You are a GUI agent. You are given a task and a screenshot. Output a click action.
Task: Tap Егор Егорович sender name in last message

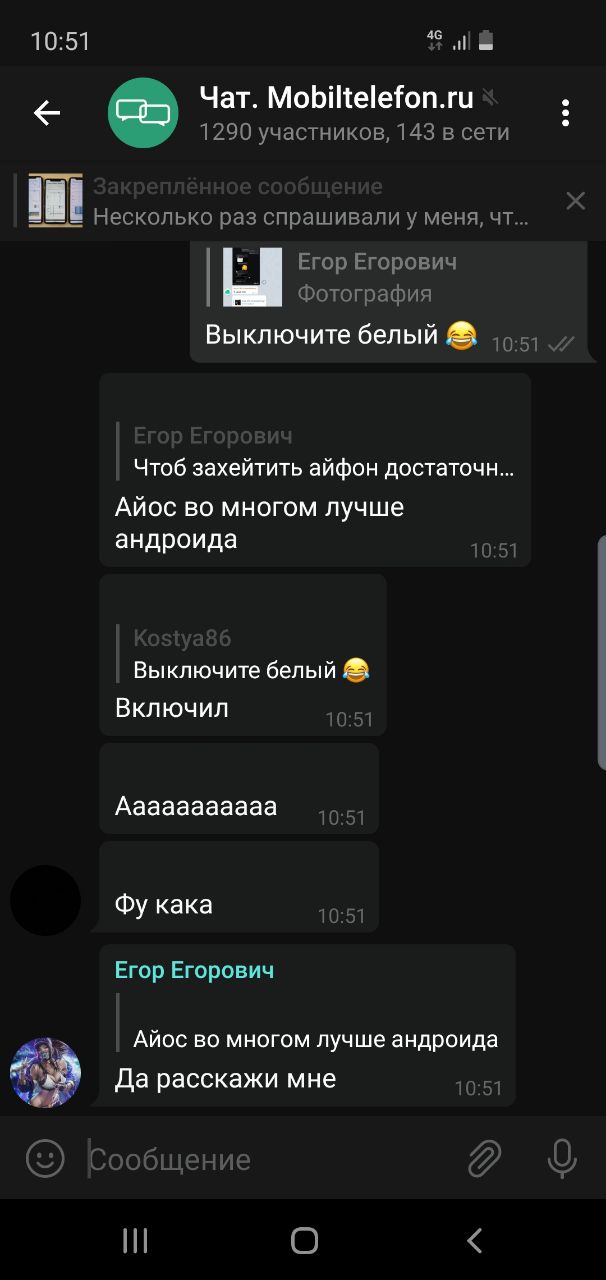tap(194, 970)
